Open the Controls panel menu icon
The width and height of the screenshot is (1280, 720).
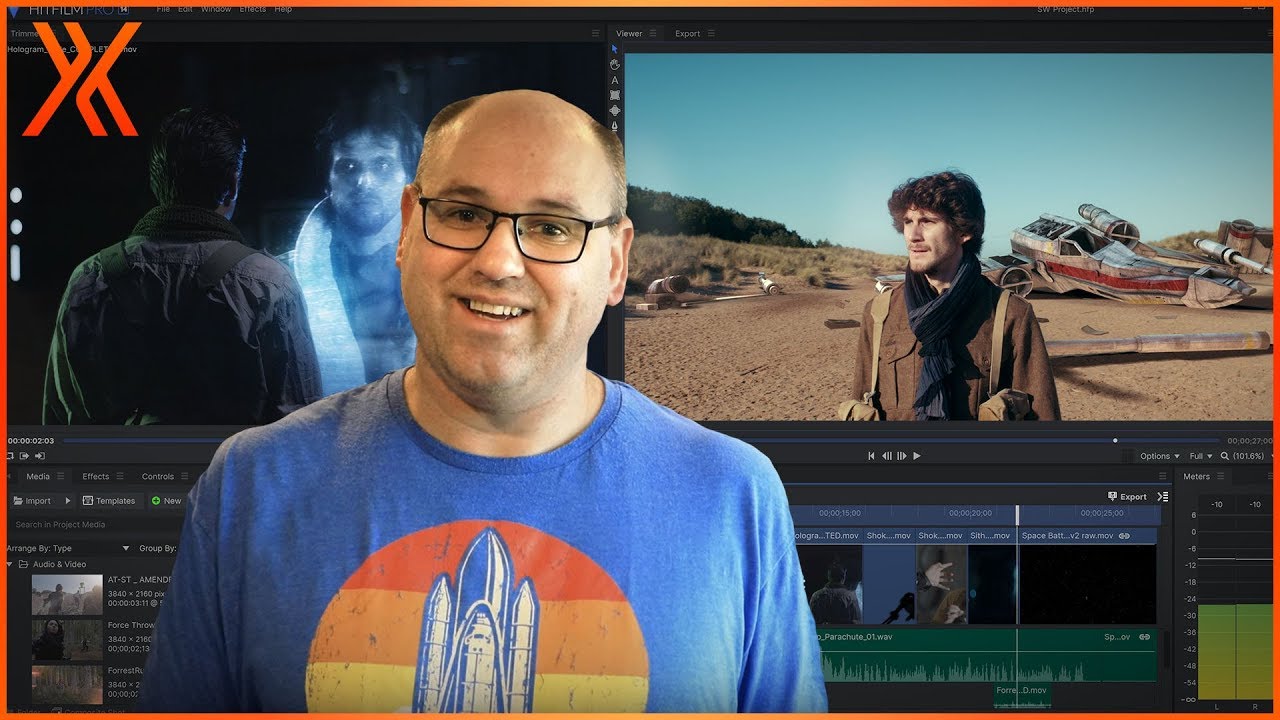[185, 476]
